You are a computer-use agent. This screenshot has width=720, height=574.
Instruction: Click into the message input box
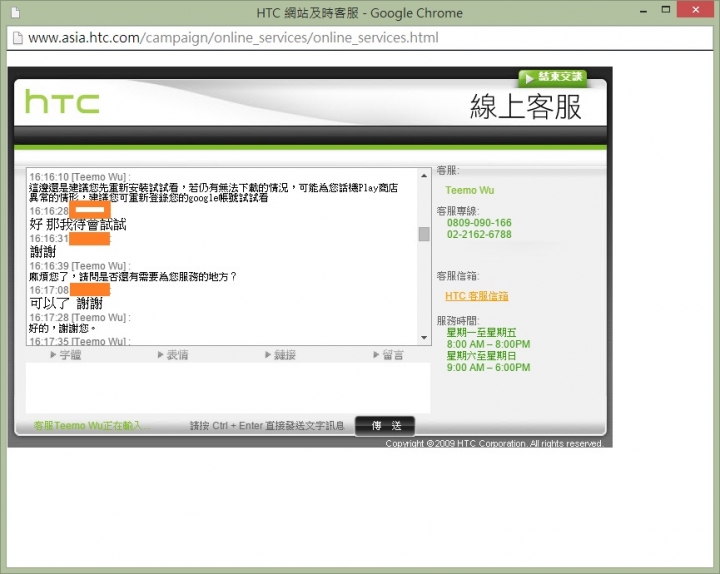228,388
